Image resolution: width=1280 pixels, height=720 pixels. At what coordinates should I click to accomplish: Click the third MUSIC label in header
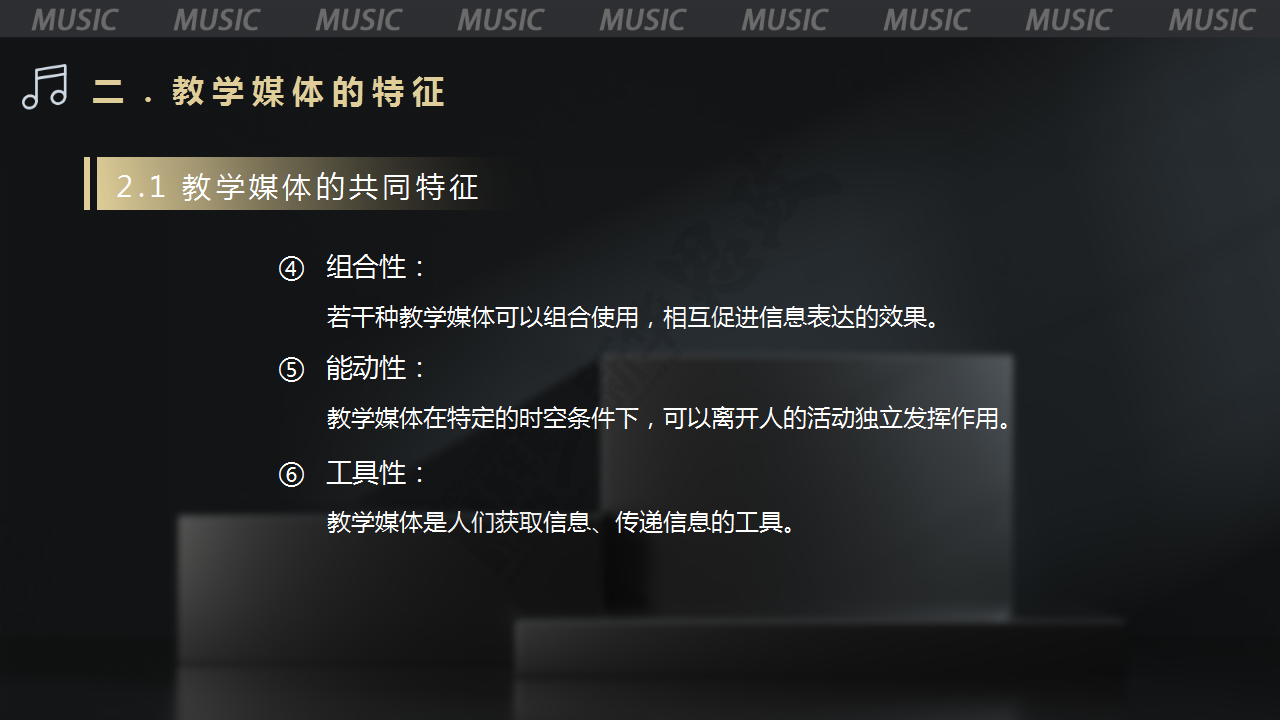tap(358, 20)
